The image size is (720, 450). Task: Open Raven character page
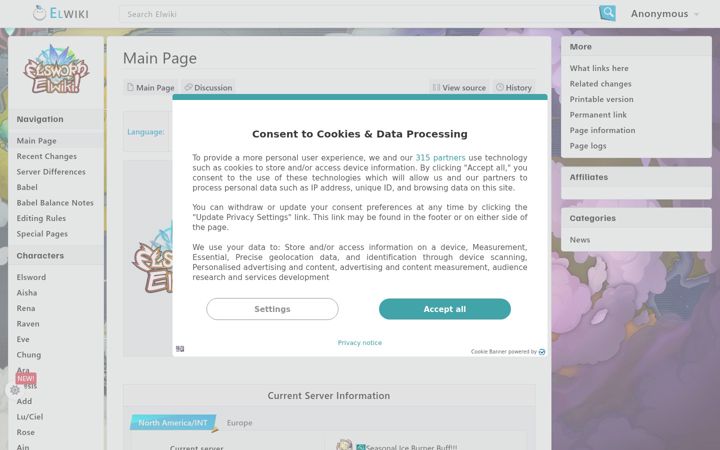tap(28, 324)
